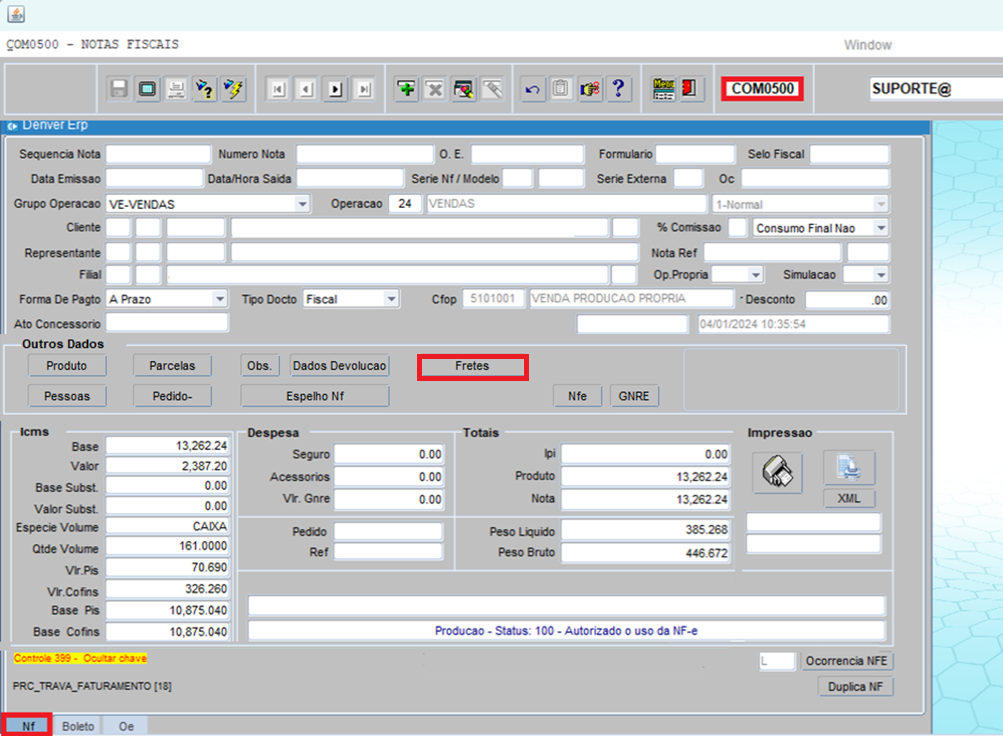Switch to the Oe tab
This screenshot has height=736, width=1003.
pos(126,726)
